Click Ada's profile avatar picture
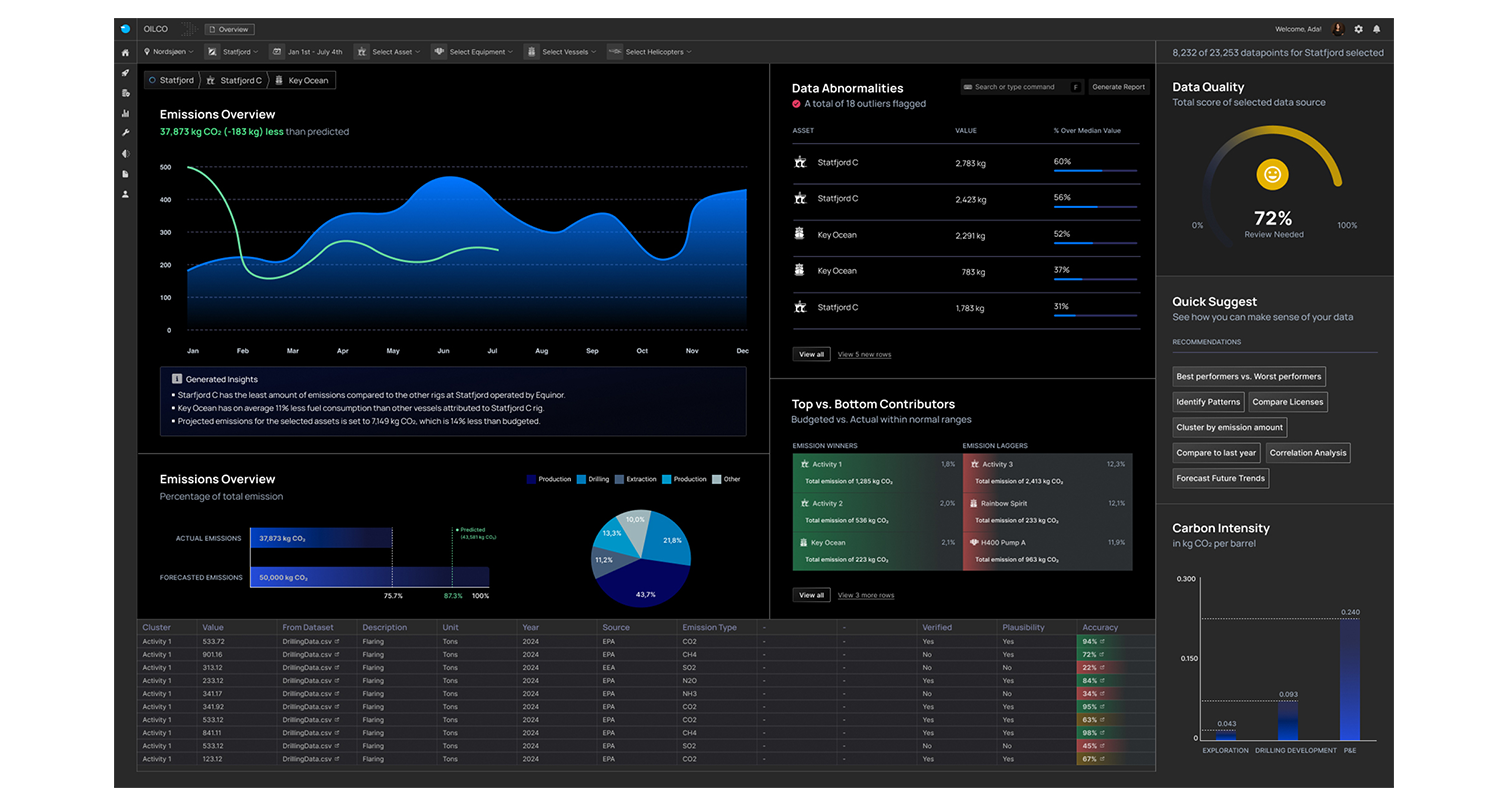 1338,30
